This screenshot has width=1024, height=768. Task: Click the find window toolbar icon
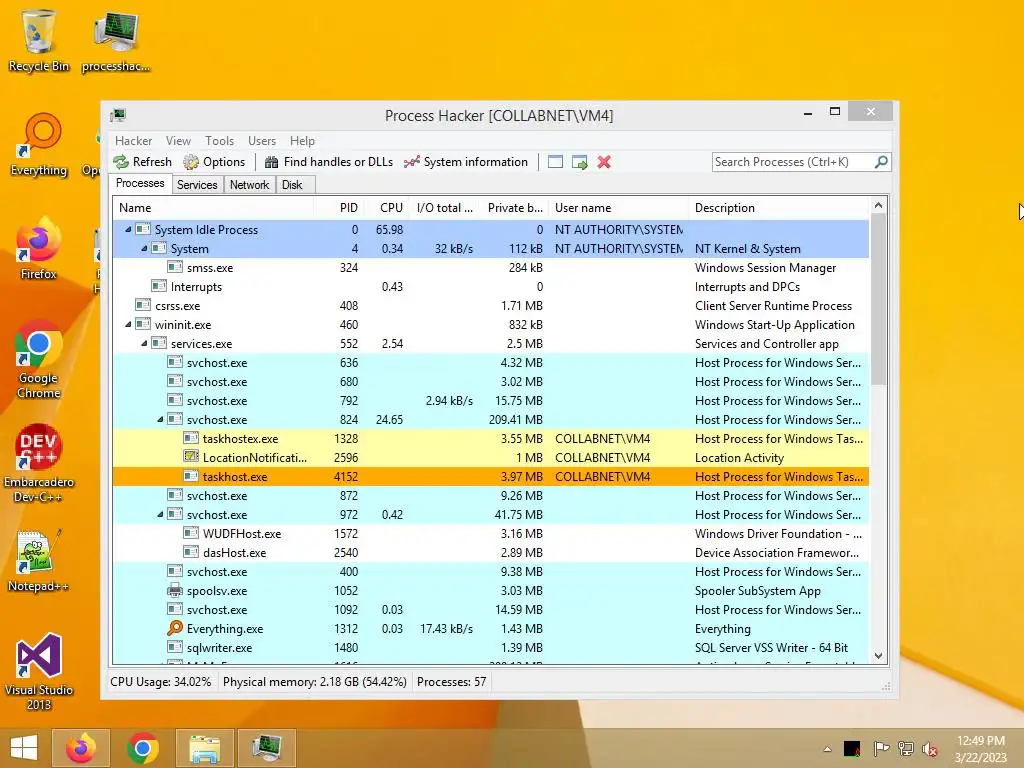tap(555, 162)
